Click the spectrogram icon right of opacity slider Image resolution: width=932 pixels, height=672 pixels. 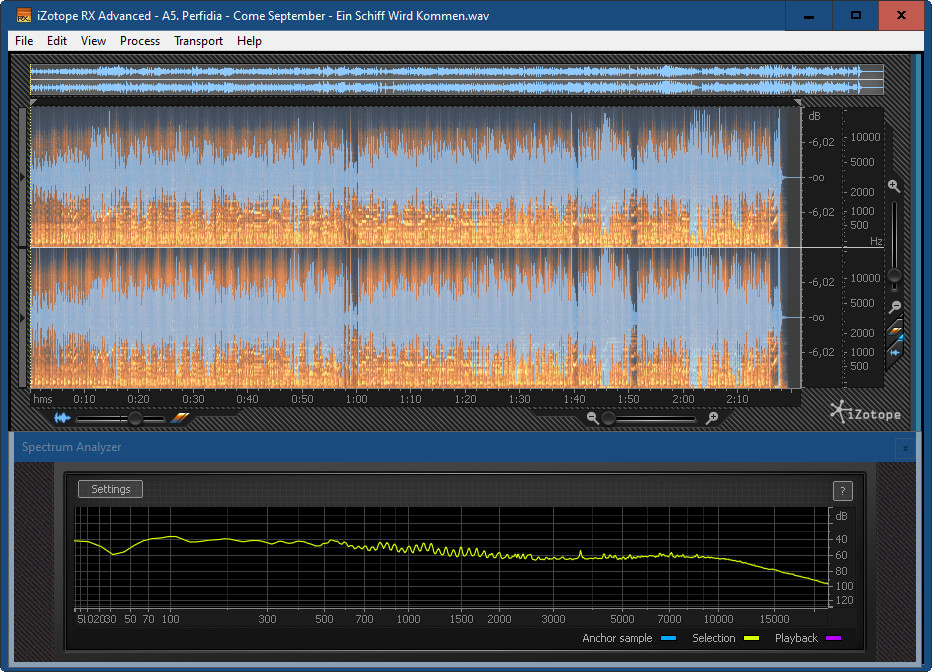180,418
